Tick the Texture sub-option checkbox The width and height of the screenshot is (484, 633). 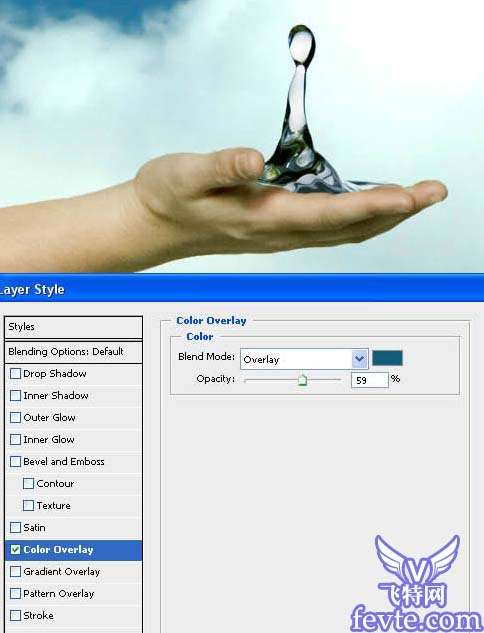click(x=28, y=505)
